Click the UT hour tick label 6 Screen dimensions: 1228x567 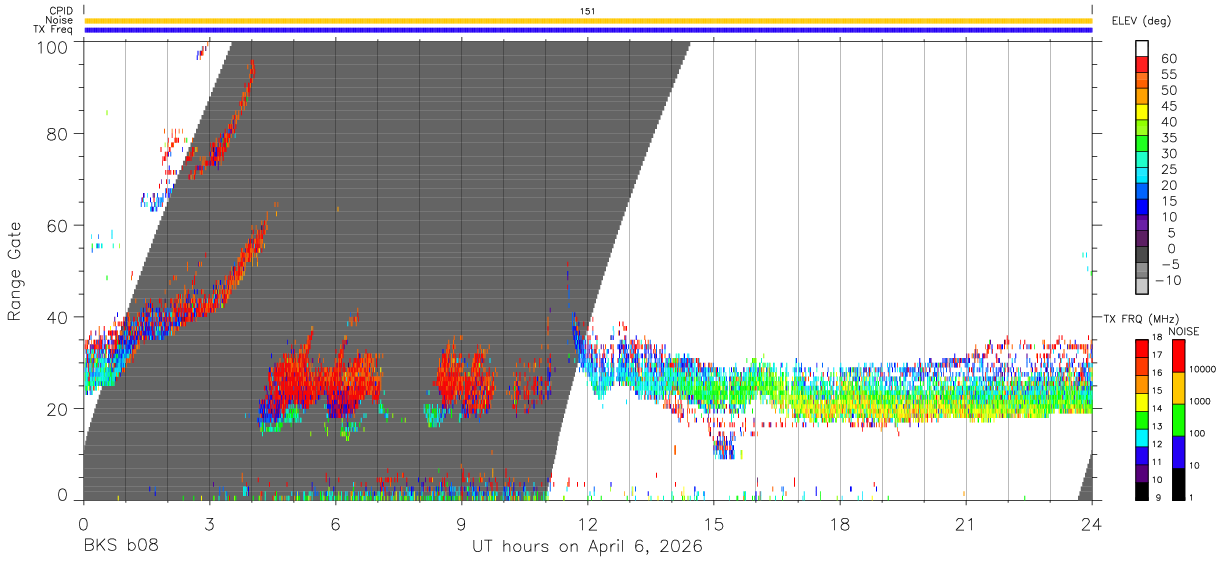335,523
